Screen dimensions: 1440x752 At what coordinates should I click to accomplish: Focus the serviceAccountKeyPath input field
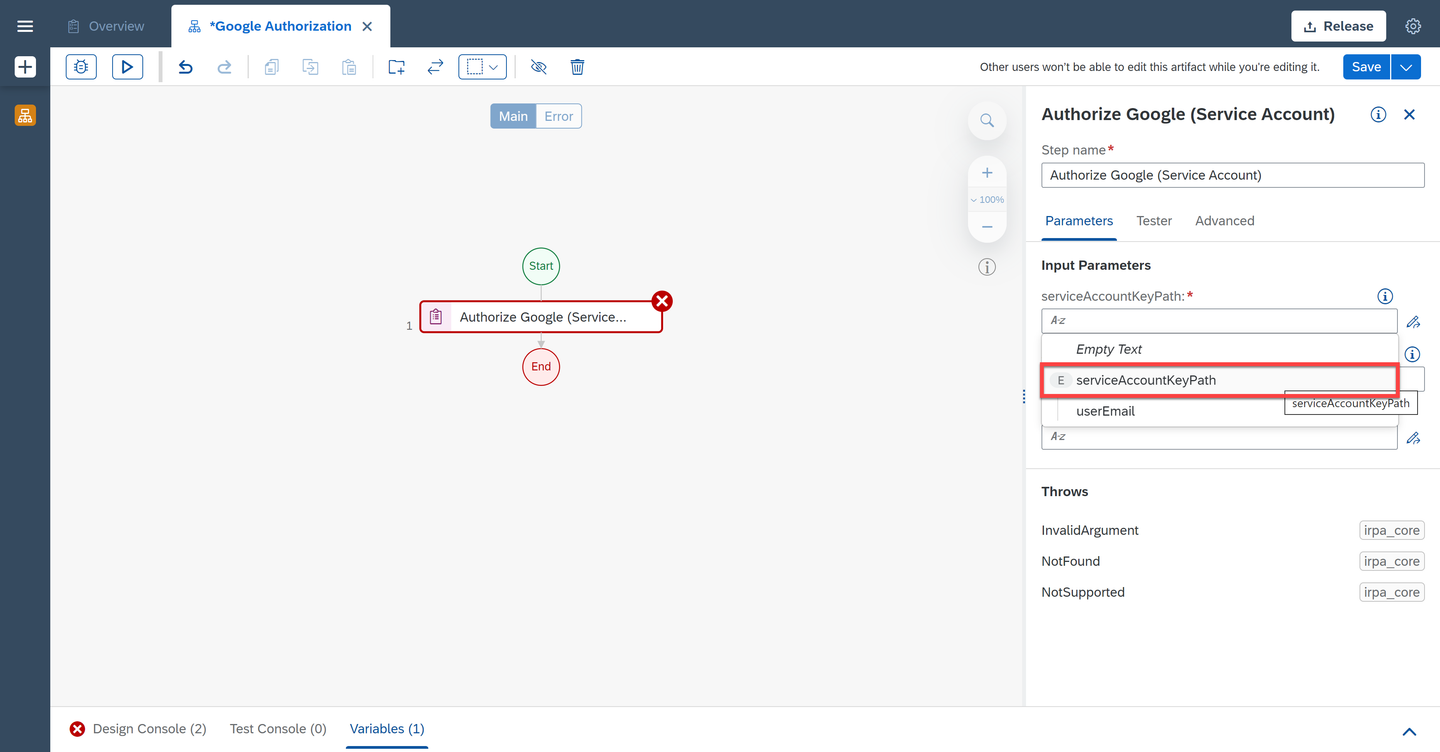tap(1219, 321)
